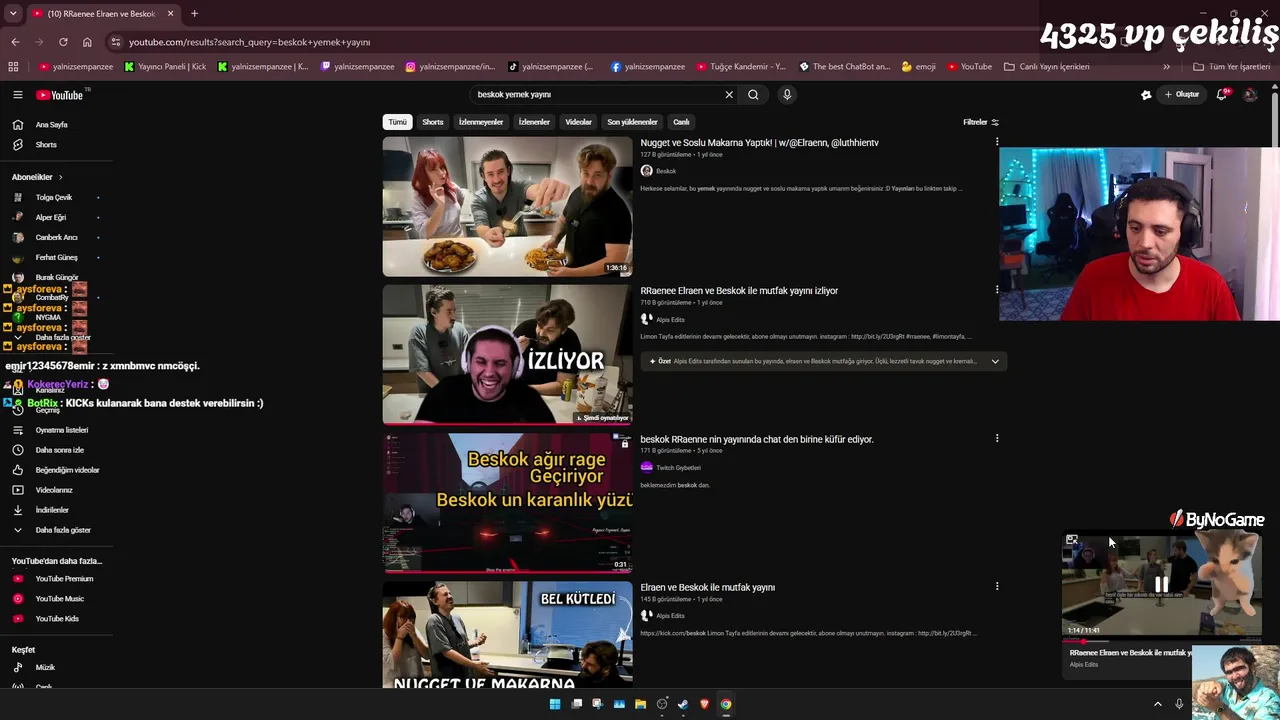
Task: Open Ferhat Güneş subscription channel
Action: (x=56, y=257)
